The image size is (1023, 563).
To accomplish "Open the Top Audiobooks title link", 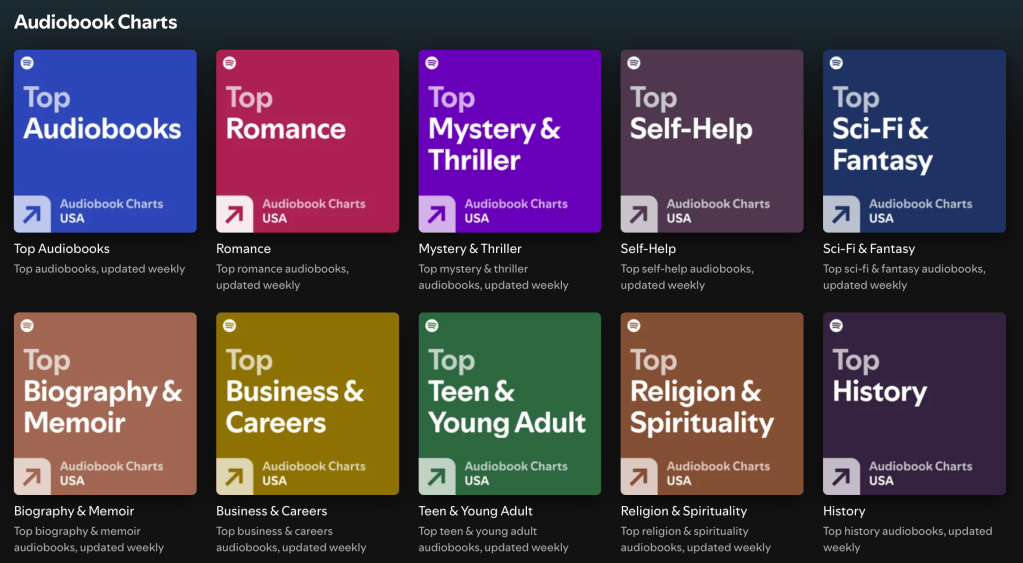I will tap(62, 249).
